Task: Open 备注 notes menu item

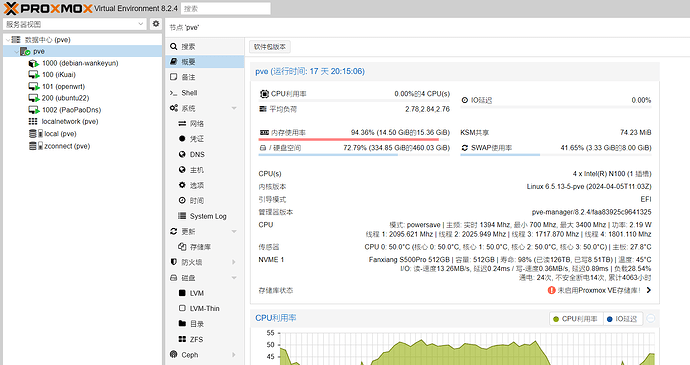Action: [205, 77]
